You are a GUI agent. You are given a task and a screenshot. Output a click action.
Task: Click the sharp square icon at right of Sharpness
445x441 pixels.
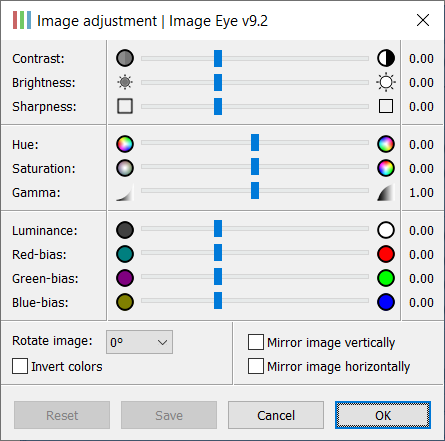[x=386, y=106]
